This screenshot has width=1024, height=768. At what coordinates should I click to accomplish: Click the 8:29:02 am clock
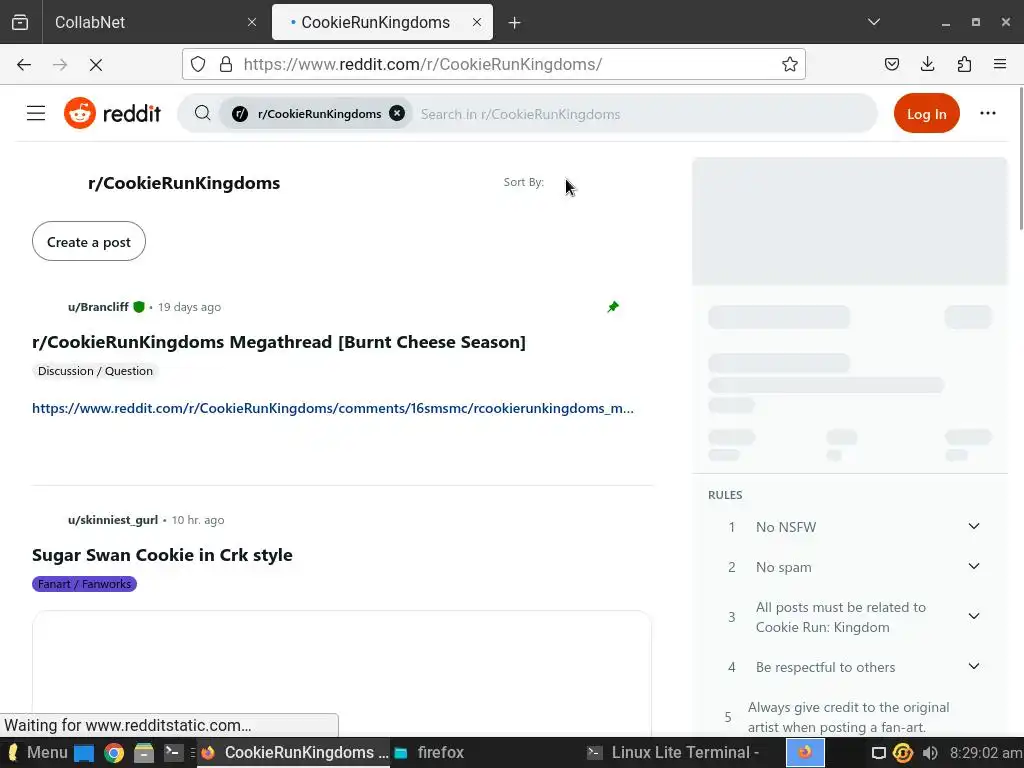[x=984, y=753]
